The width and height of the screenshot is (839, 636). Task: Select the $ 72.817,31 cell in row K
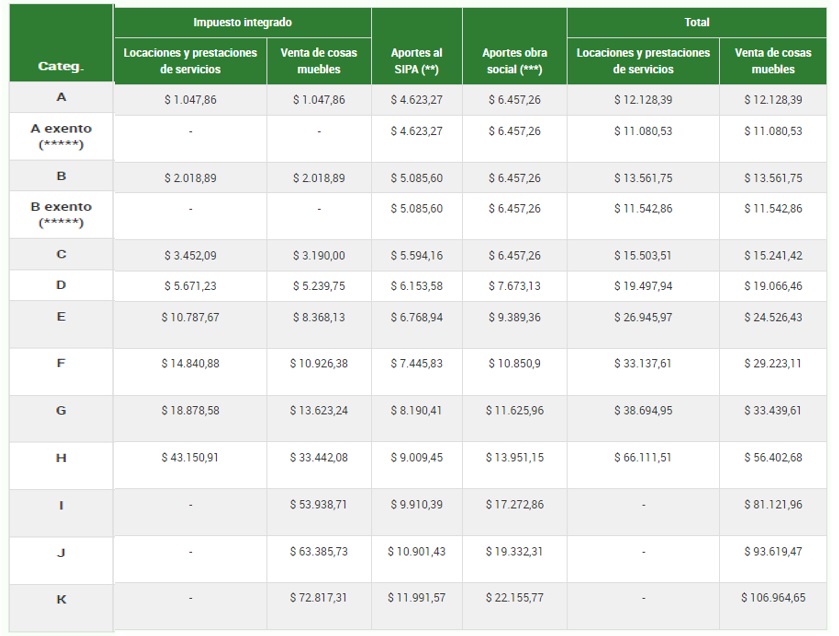pyautogui.click(x=319, y=598)
